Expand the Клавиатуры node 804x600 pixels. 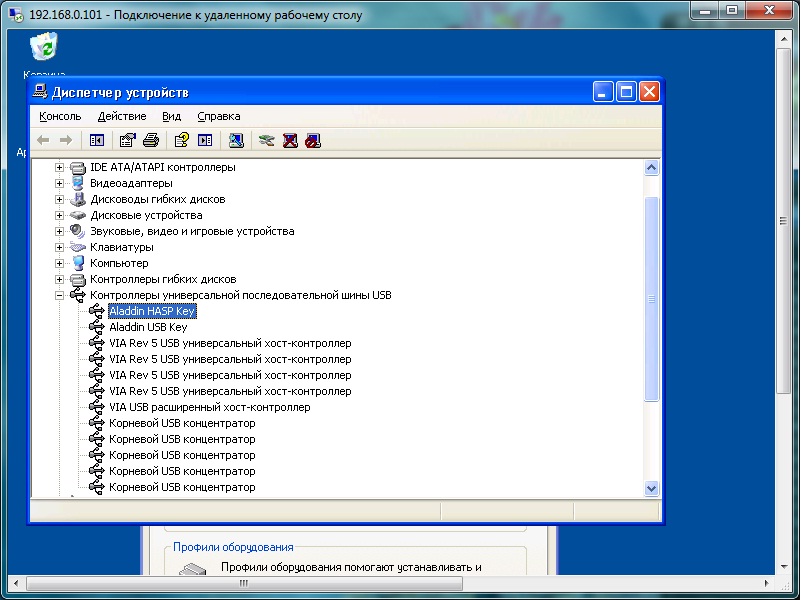pos(59,247)
